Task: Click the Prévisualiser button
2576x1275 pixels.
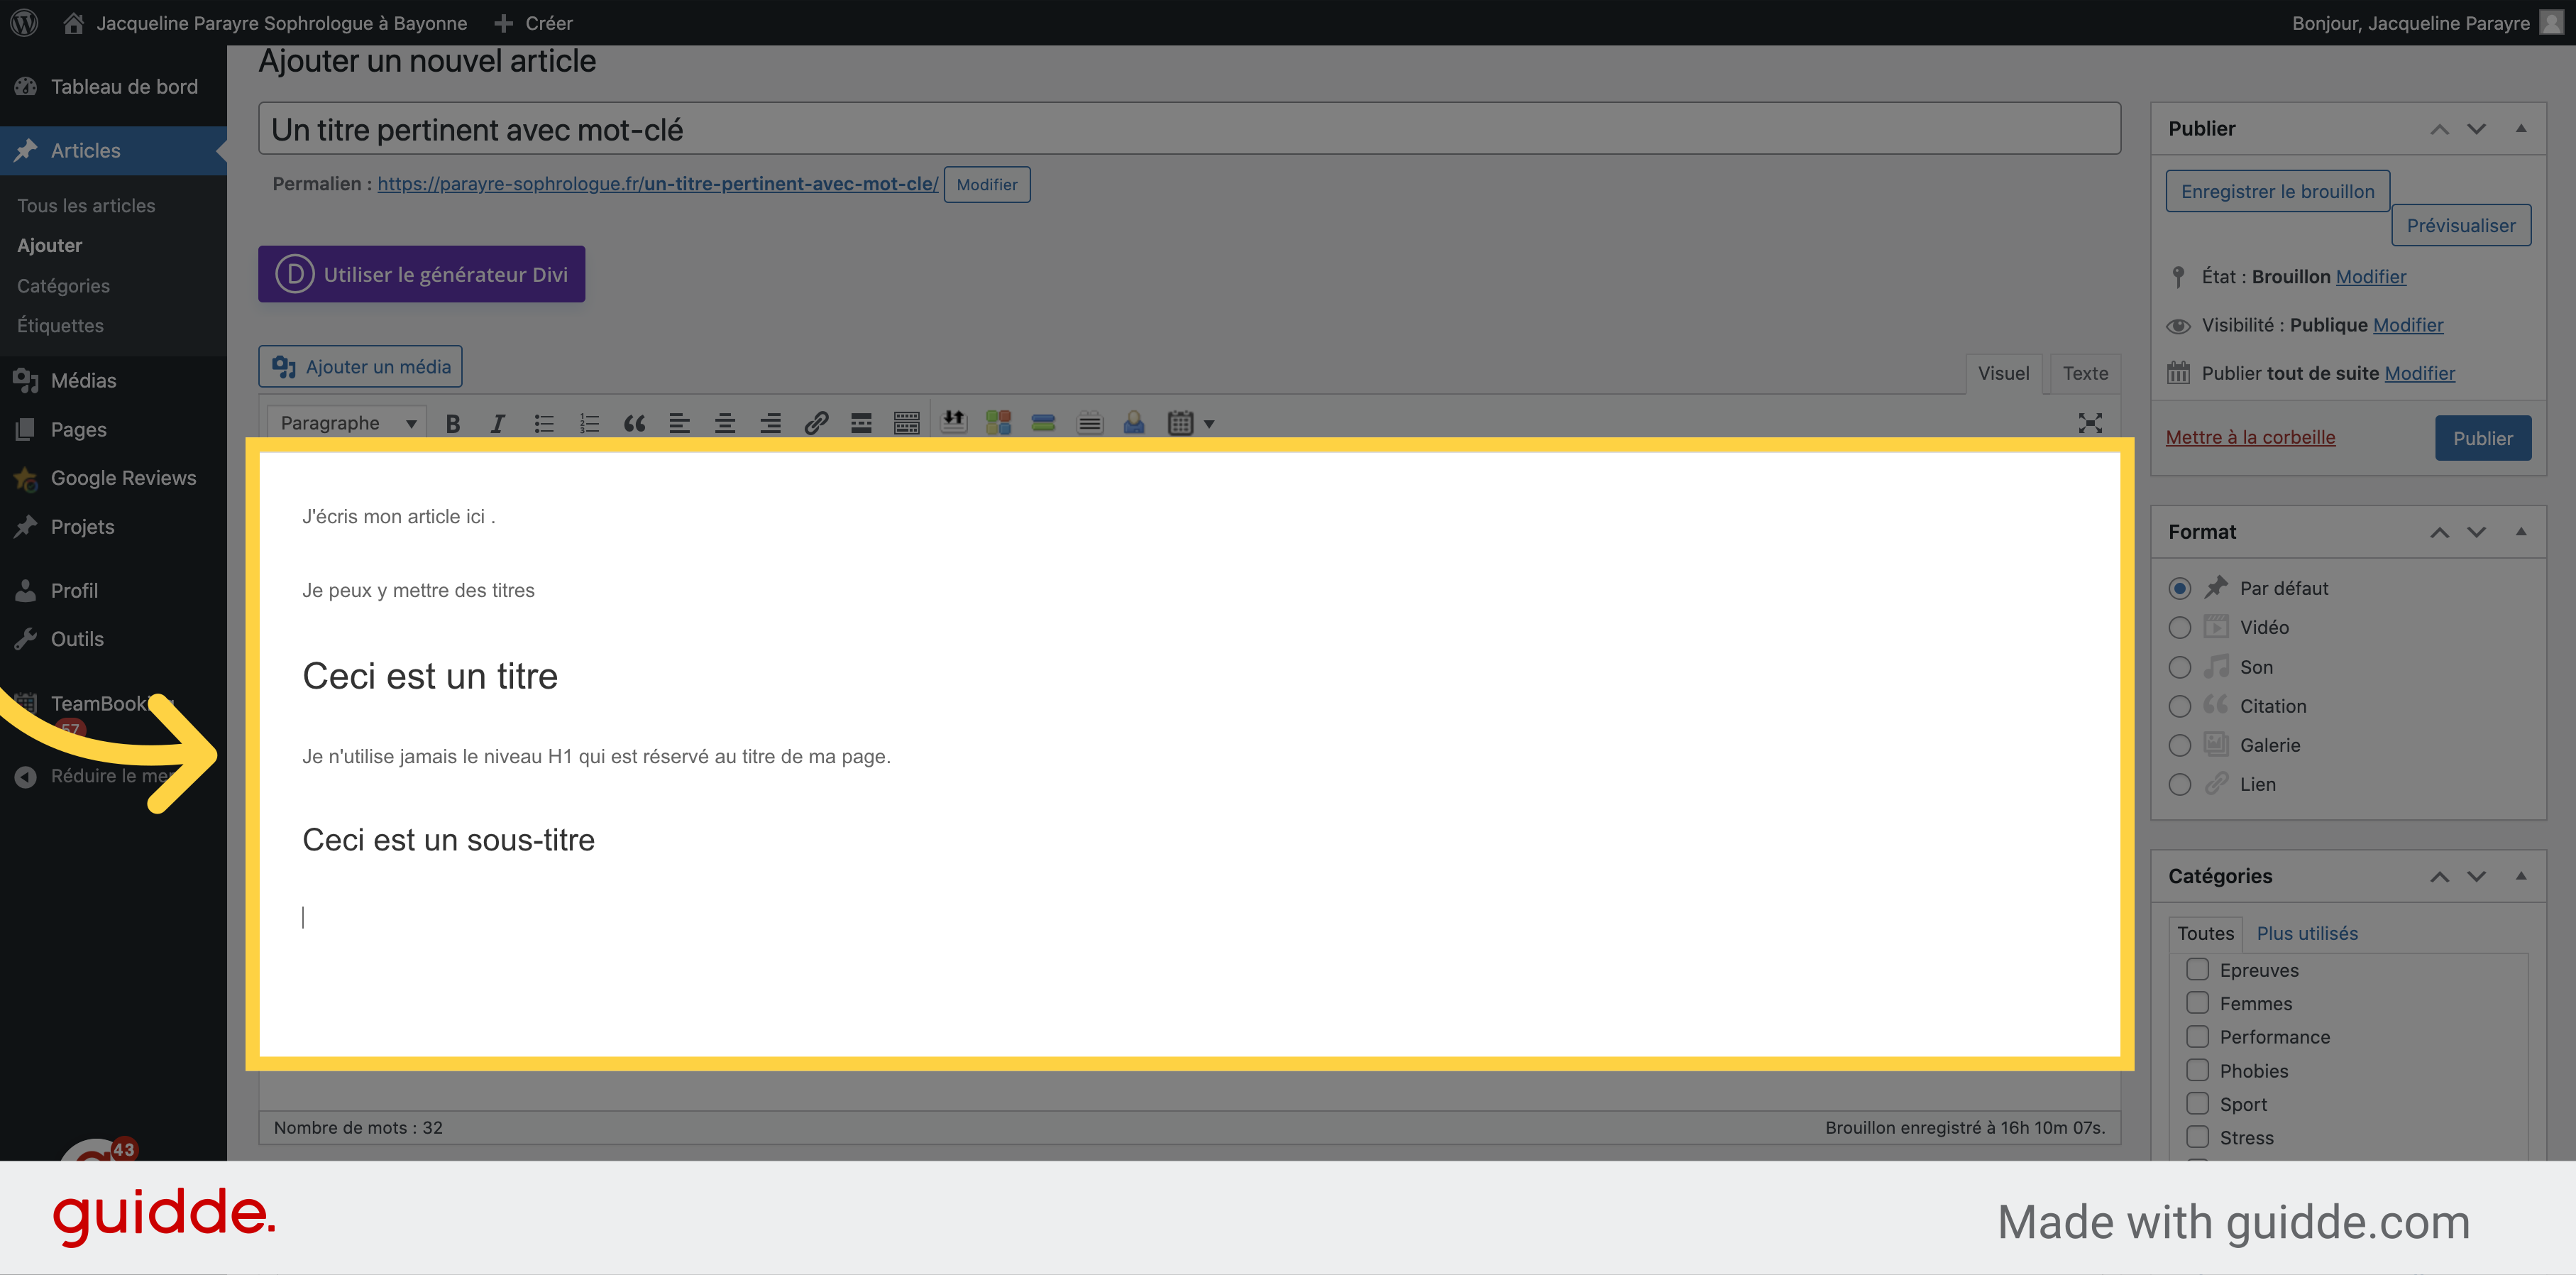Action: coord(2457,225)
